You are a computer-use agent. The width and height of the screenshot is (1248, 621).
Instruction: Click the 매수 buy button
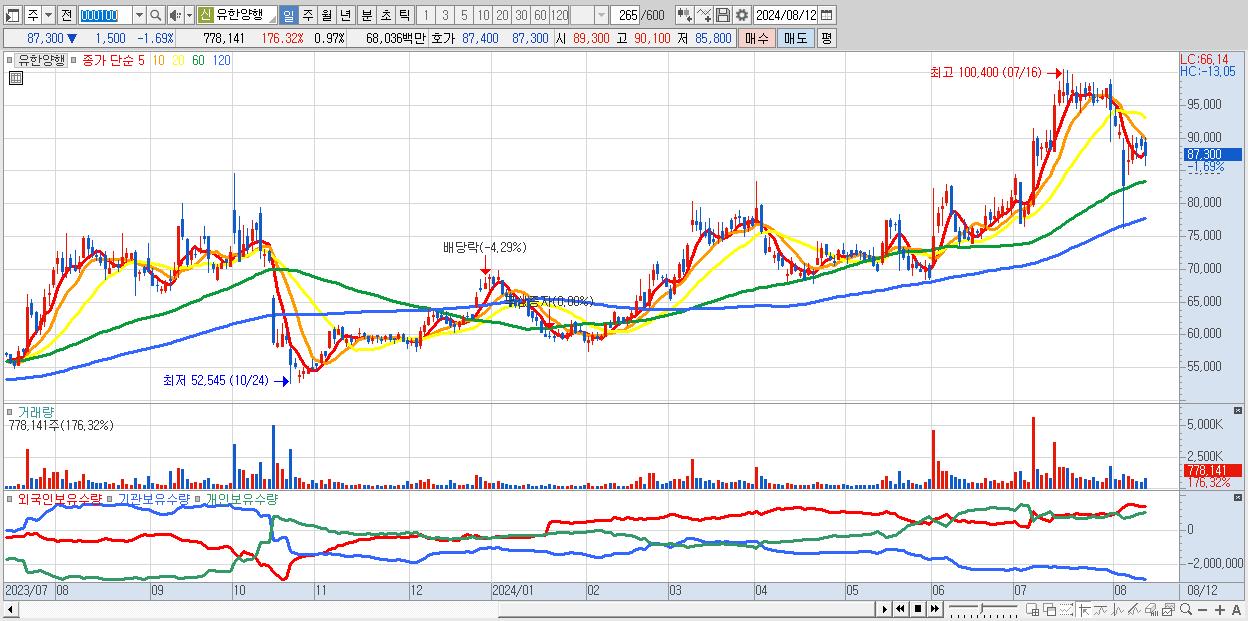(756, 38)
